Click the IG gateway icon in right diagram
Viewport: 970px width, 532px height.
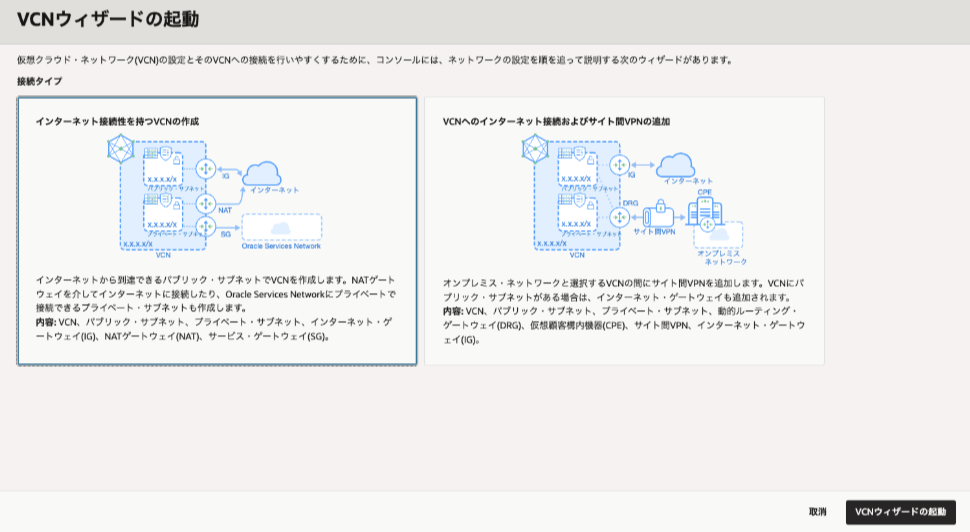pos(618,164)
